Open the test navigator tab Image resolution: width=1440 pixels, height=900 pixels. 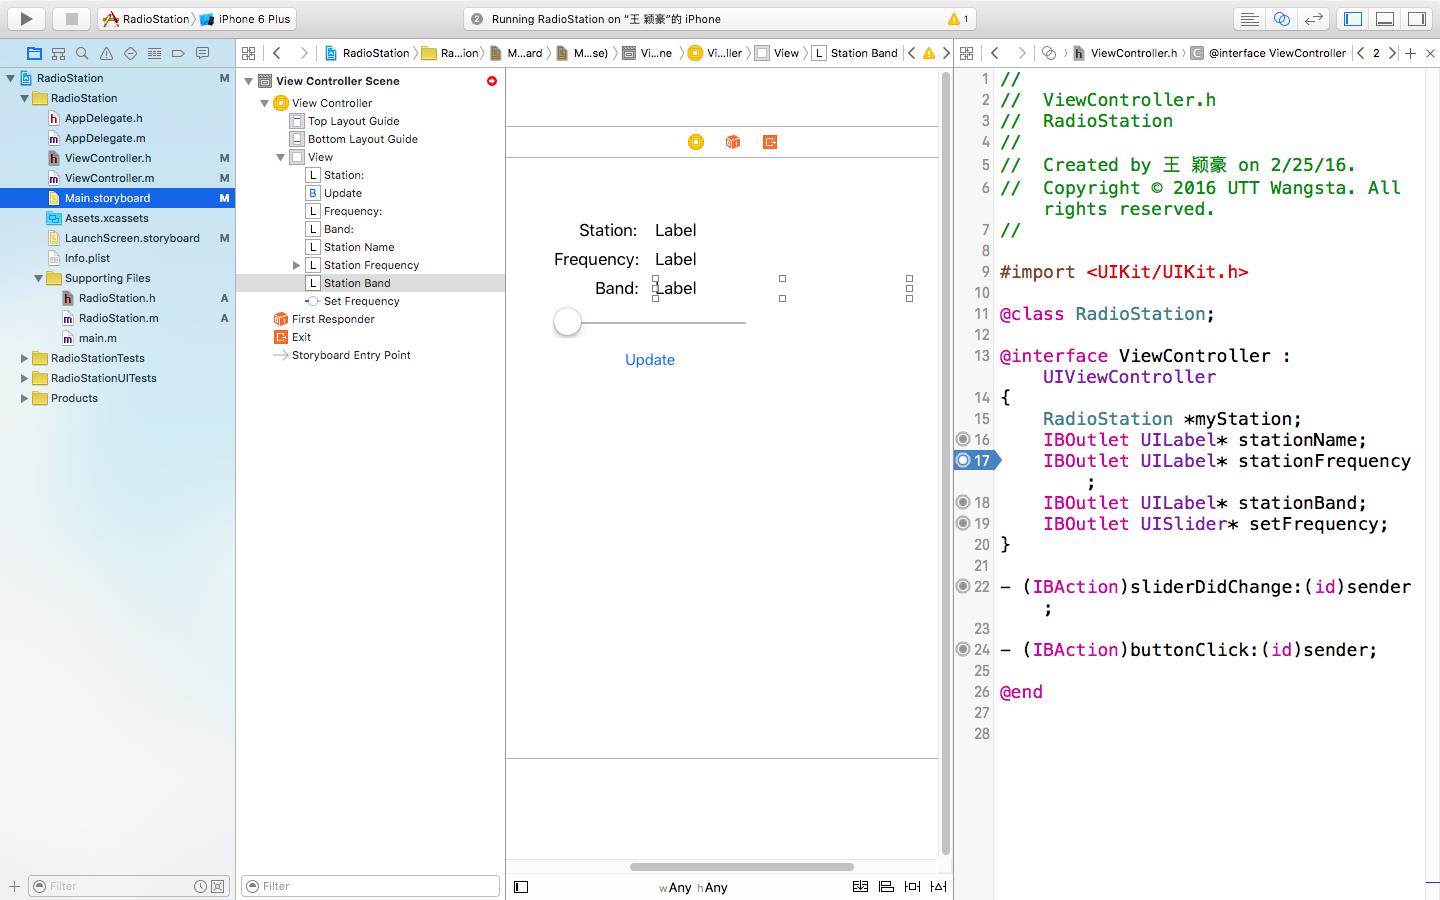[x=130, y=53]
